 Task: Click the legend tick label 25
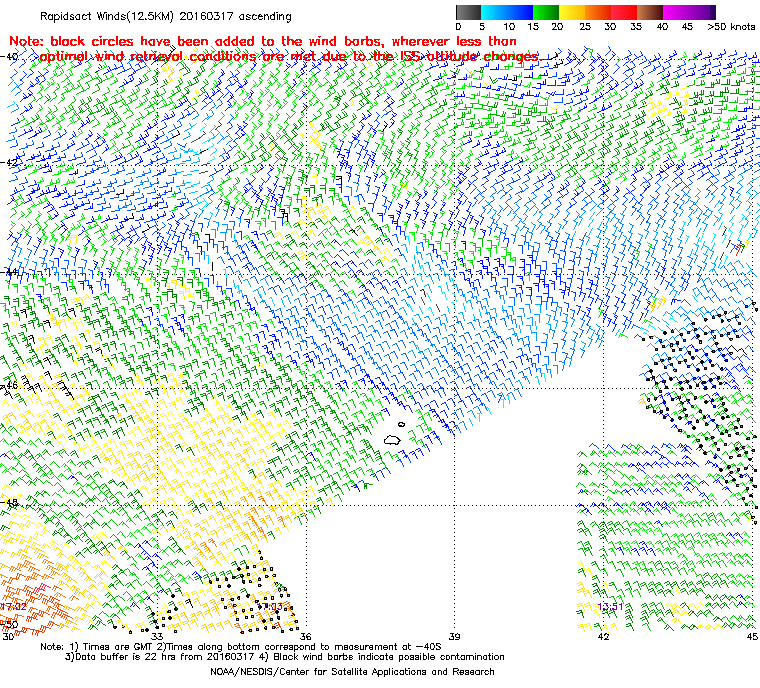pos(585,27)
